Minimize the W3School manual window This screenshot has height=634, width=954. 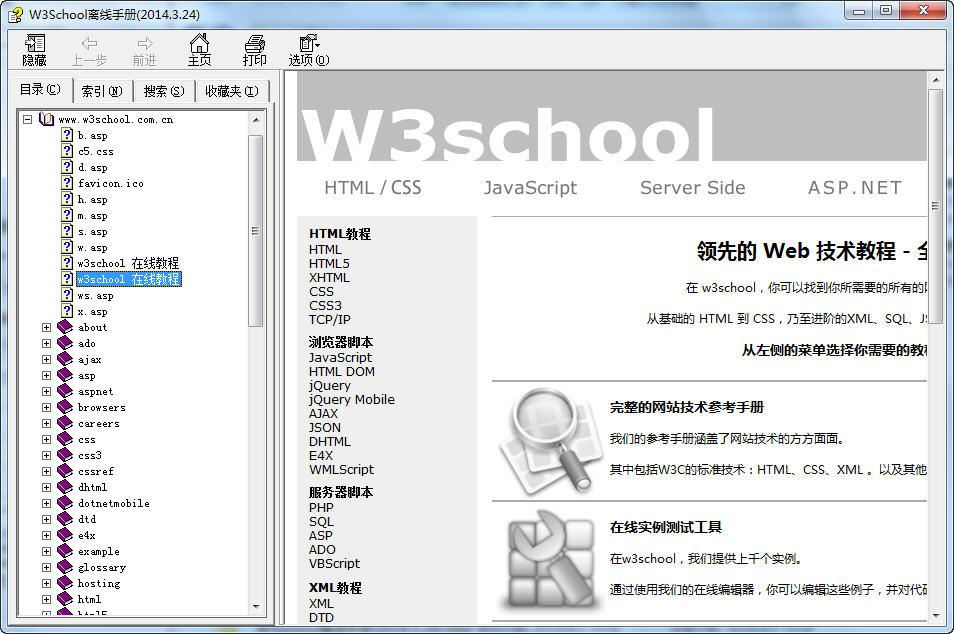point(859,11)
